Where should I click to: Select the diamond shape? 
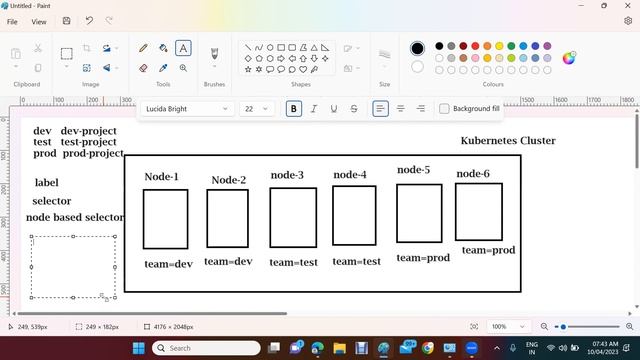tap(248, 58)
